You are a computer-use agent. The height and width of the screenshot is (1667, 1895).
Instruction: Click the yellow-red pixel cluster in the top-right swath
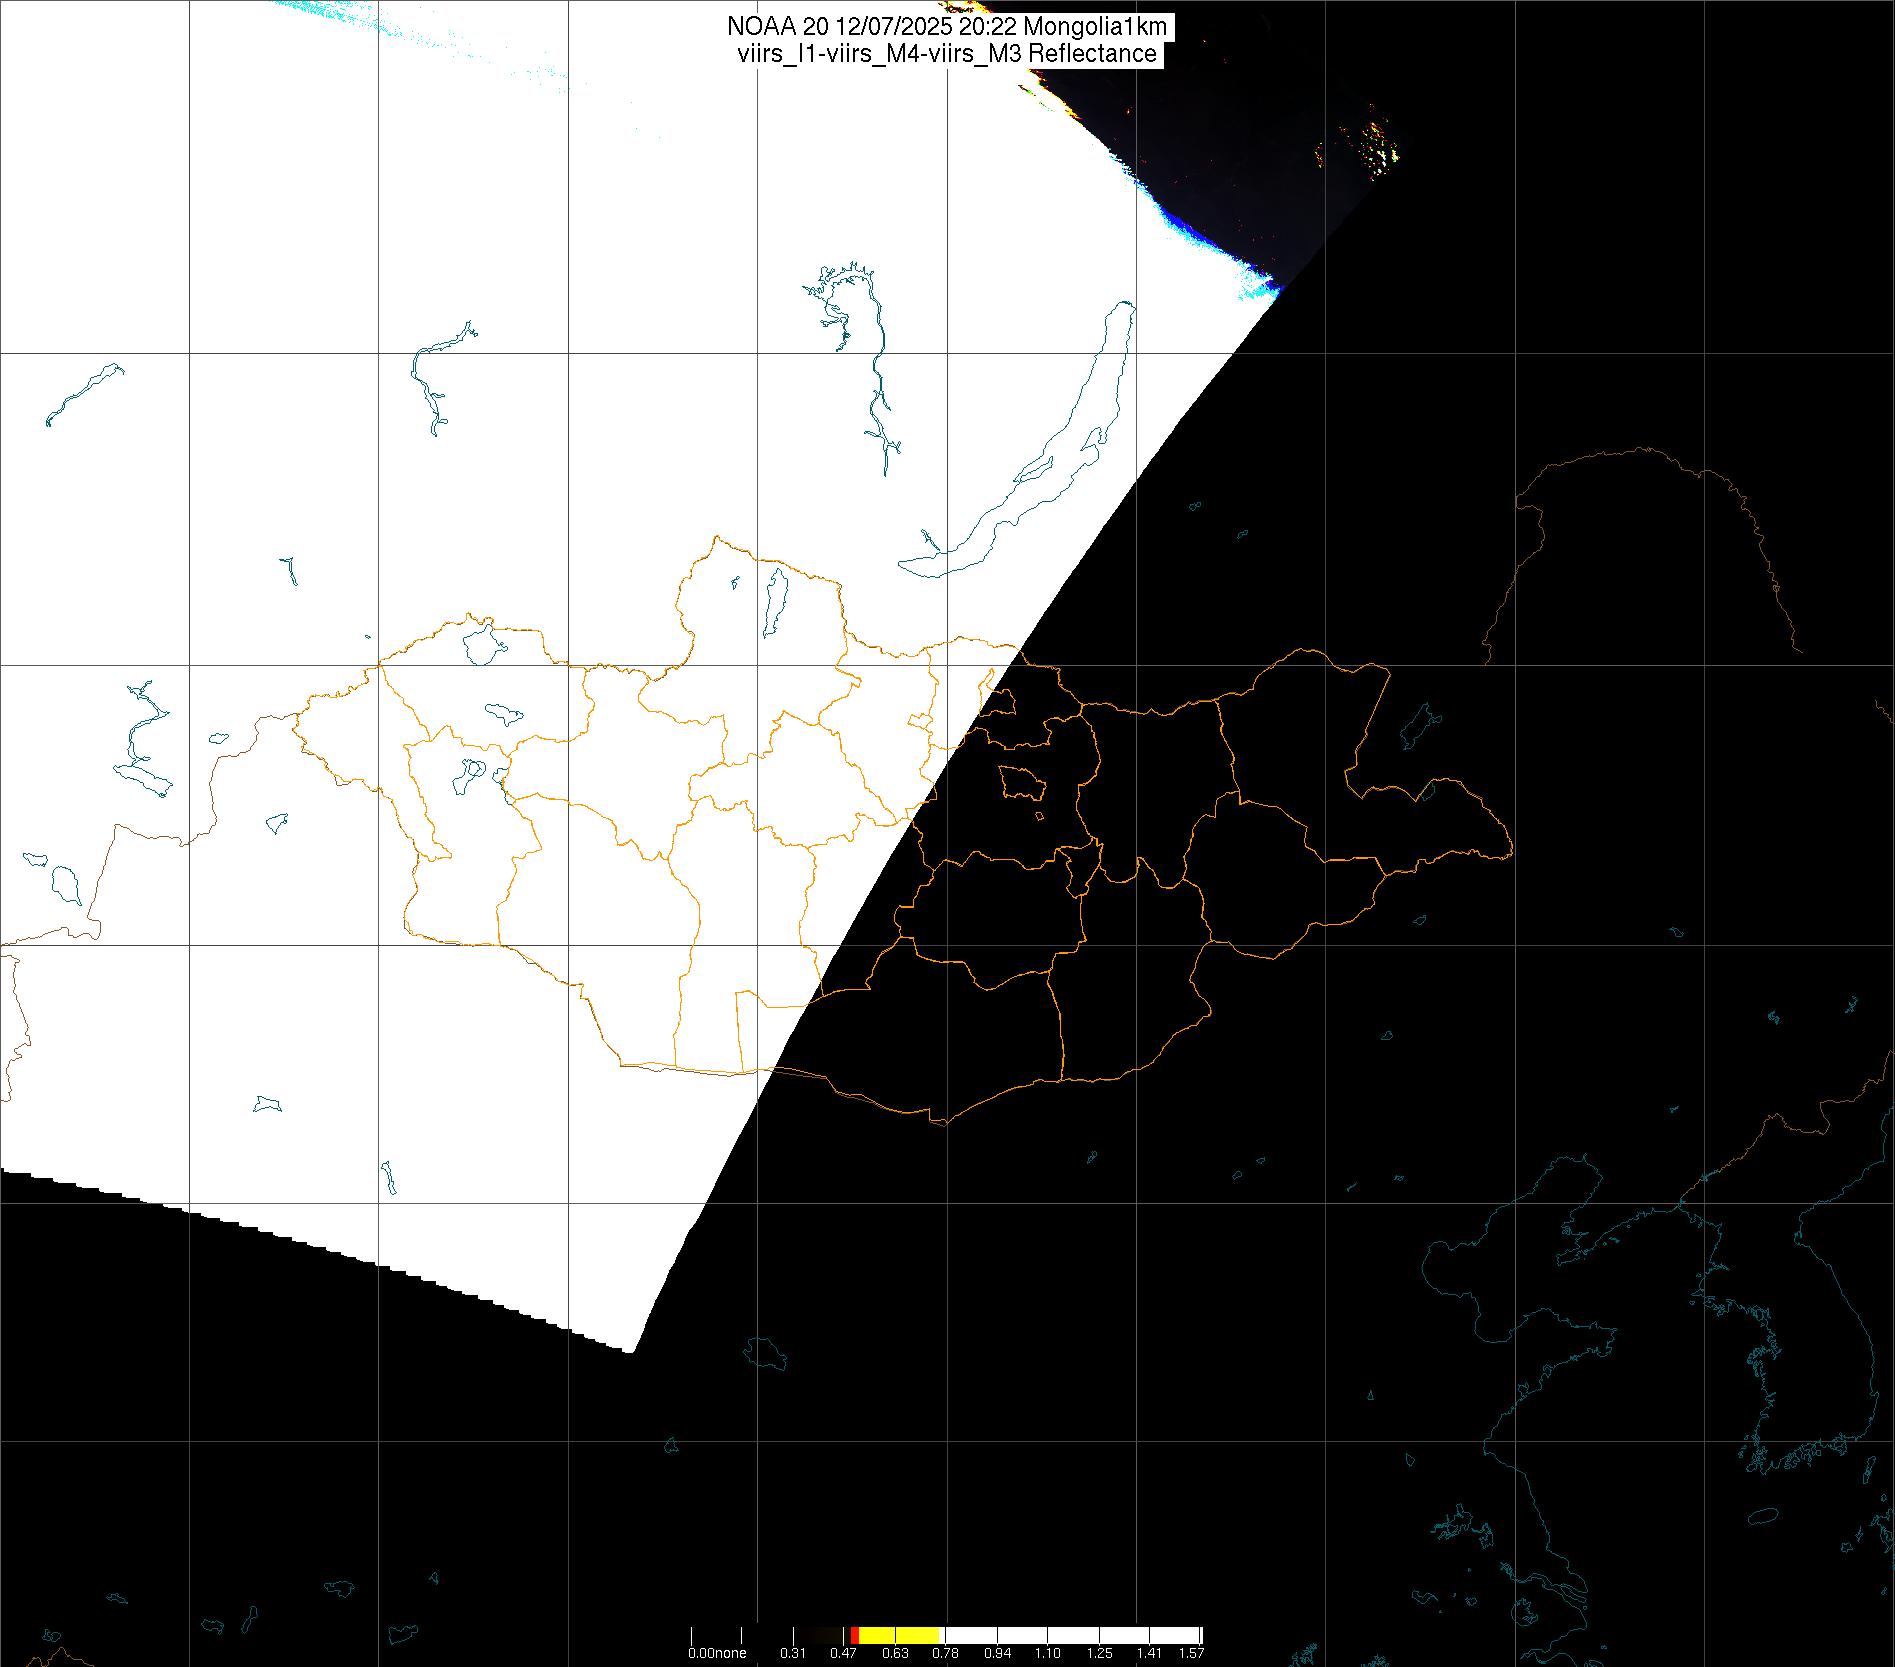click(1380, 145)
